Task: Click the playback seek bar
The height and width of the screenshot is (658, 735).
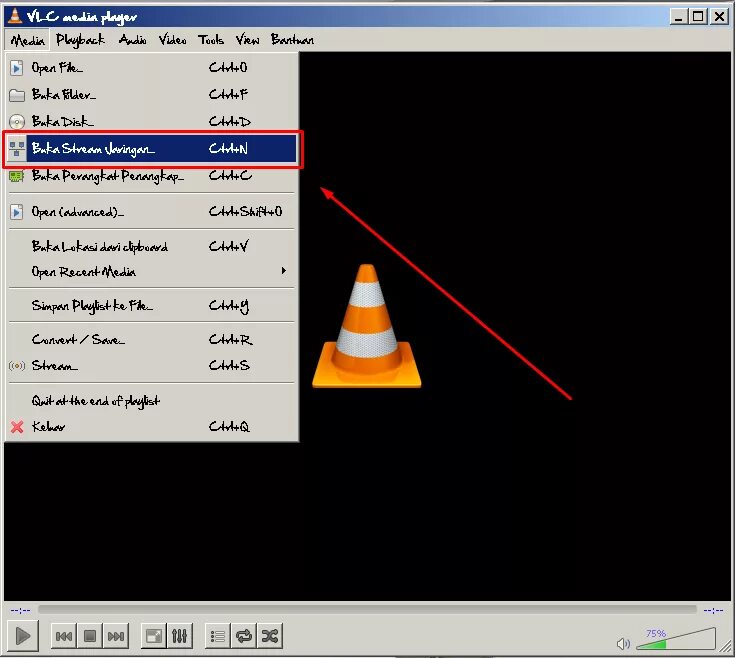Action: click(x=368, y=609)
